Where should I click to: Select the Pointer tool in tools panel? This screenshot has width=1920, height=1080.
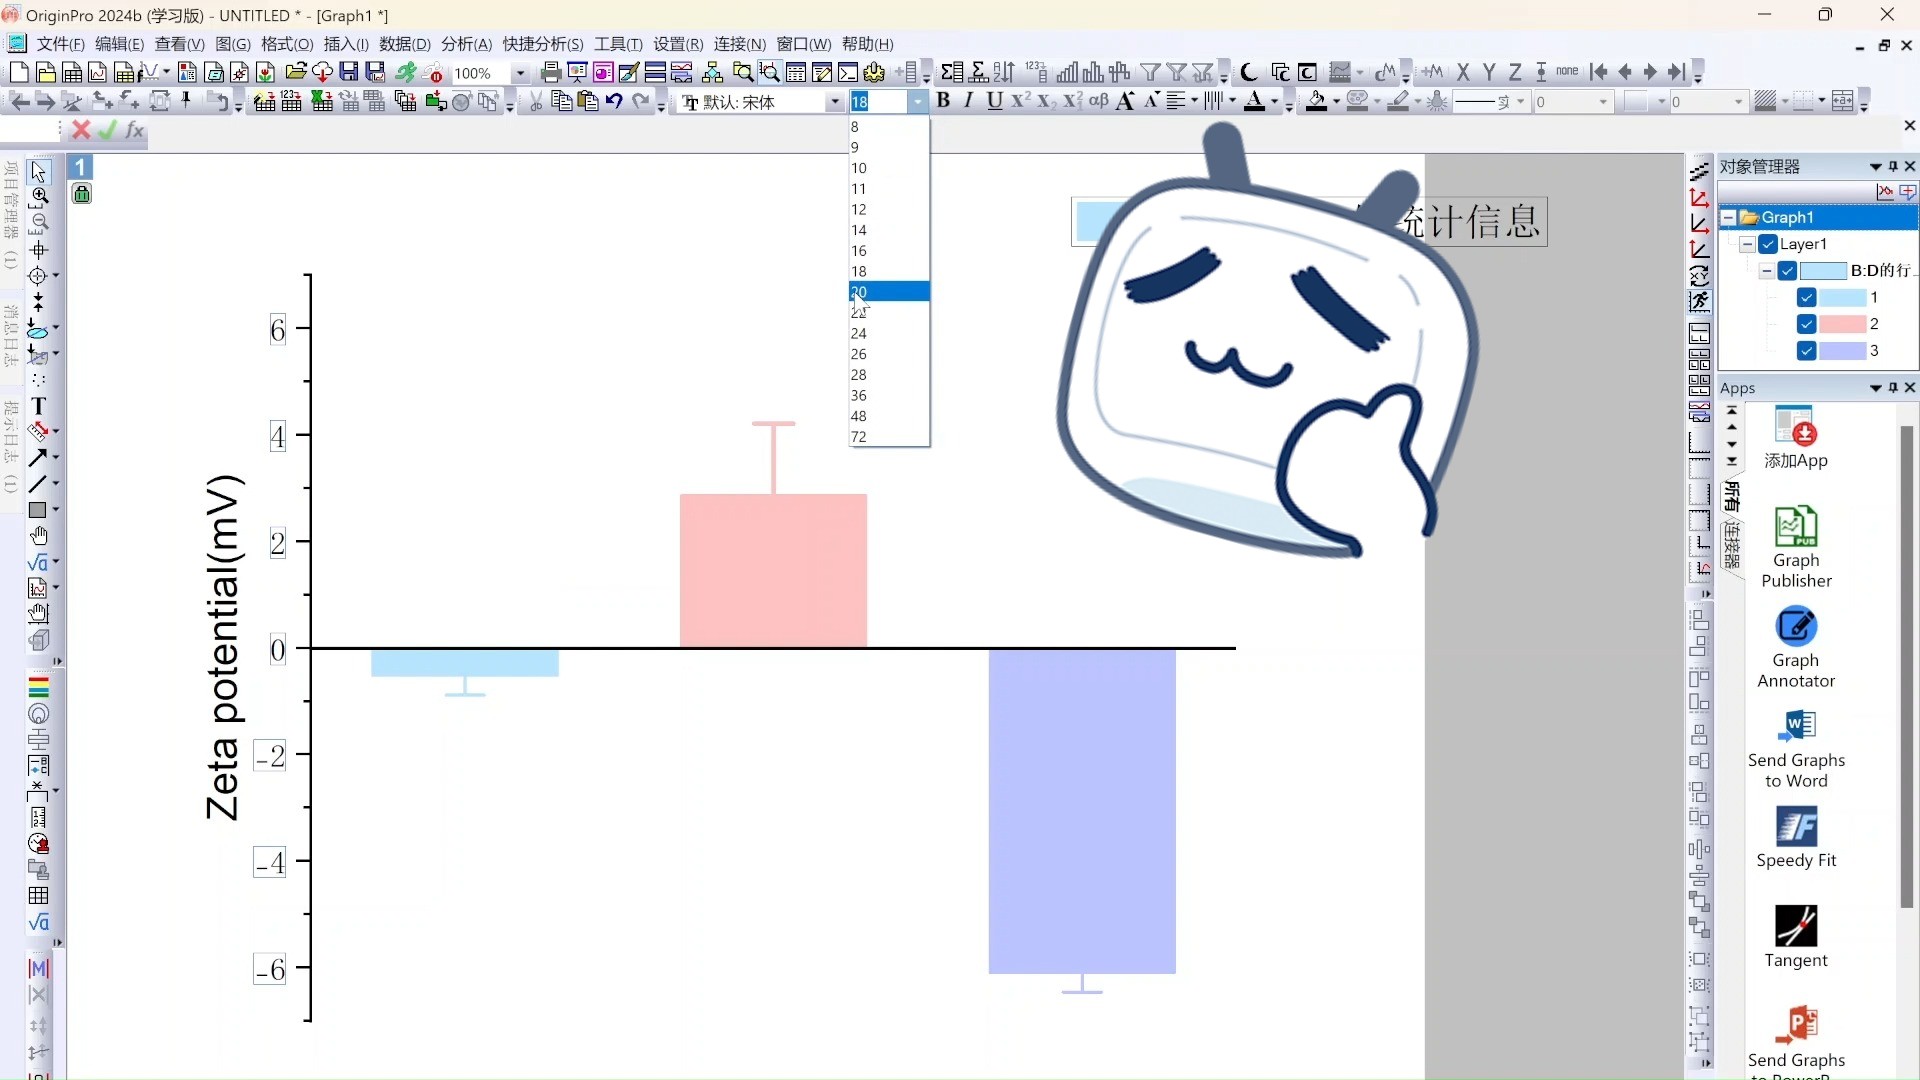point(39,171)
